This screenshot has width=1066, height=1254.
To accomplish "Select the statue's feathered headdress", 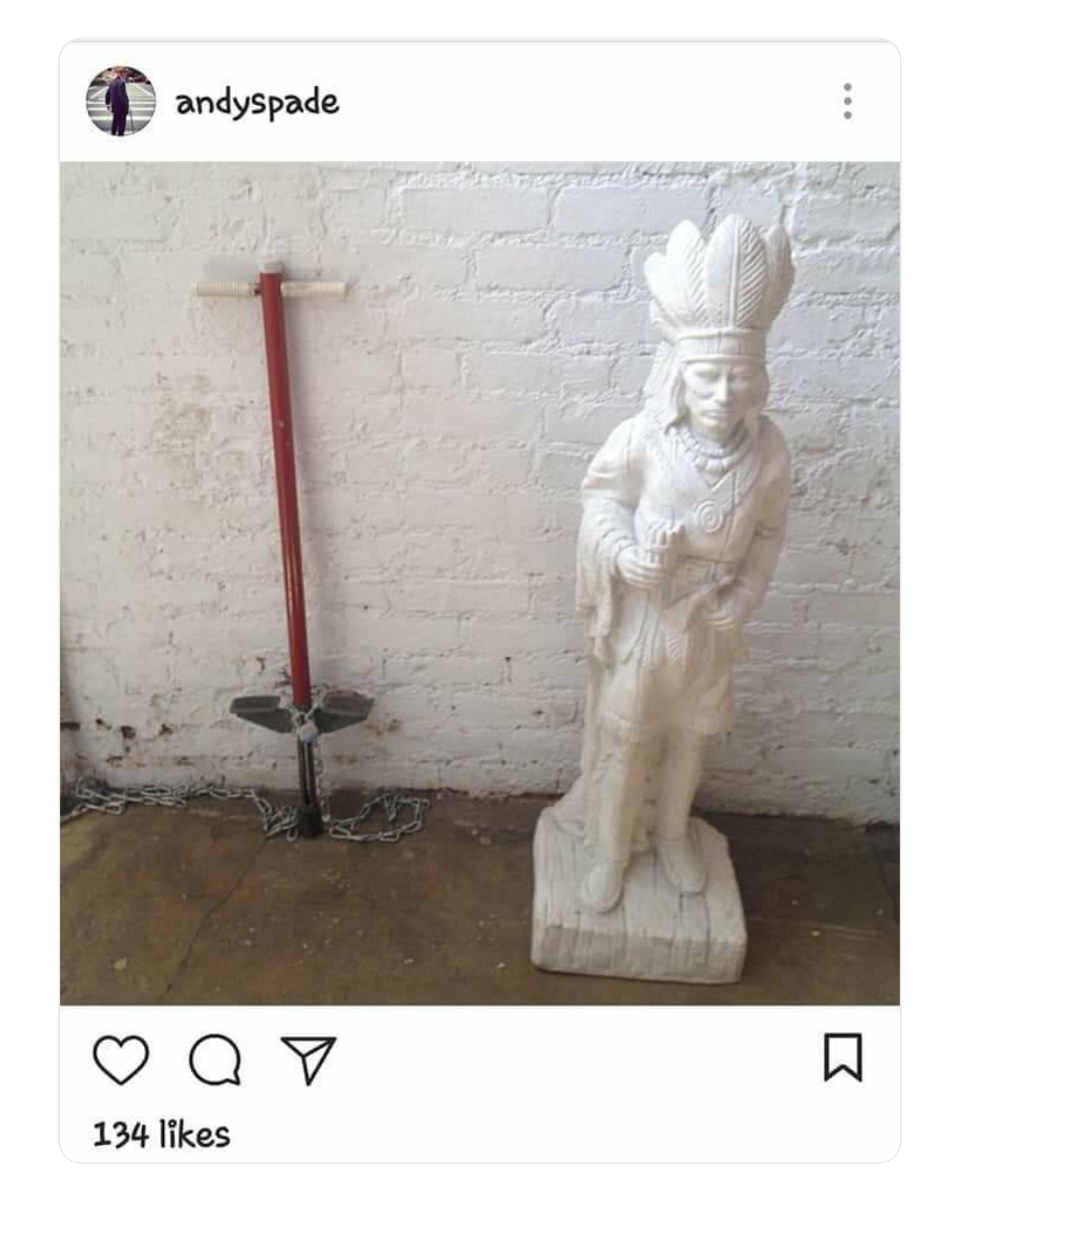I will pyautogui.click(x=720, y=280).
